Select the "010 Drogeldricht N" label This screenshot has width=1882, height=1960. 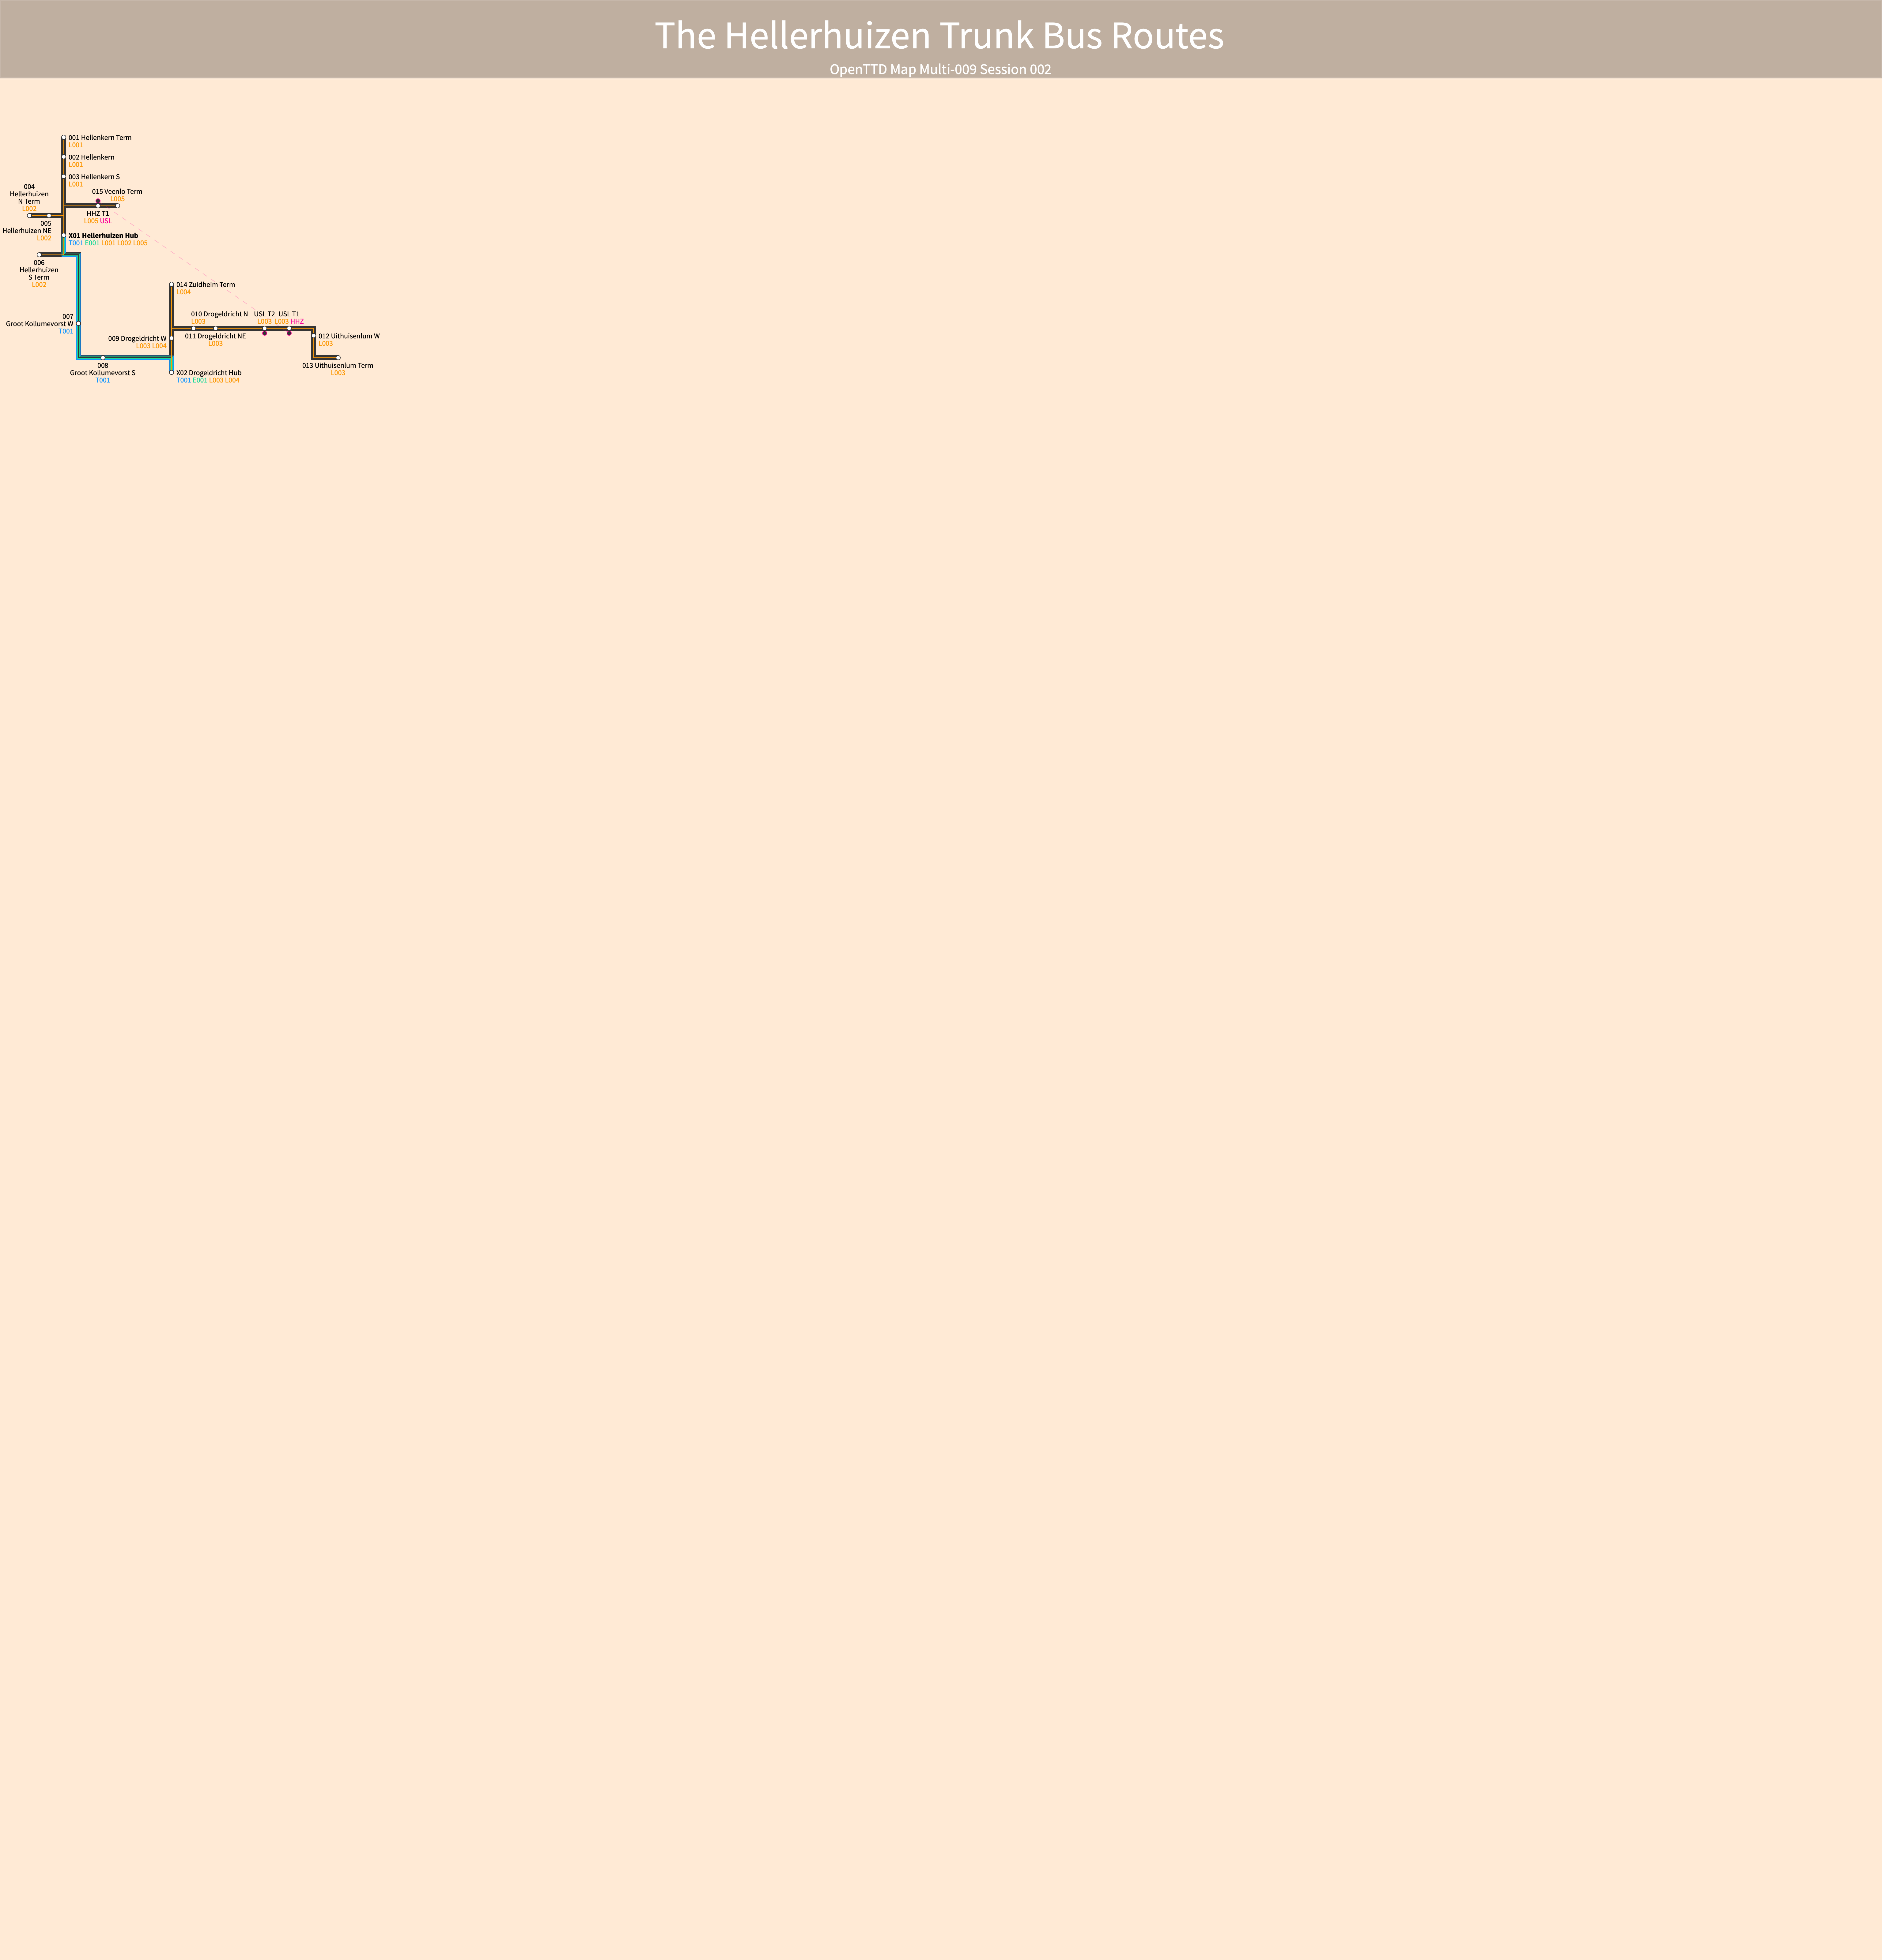pyautogui.click(x=220, y=314)
